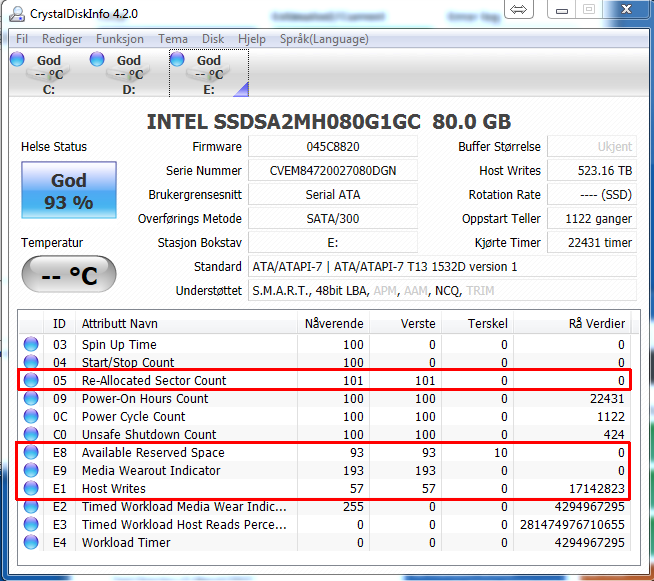
Task: Click the blue status orb for drive E:
Action: point(177,59)
